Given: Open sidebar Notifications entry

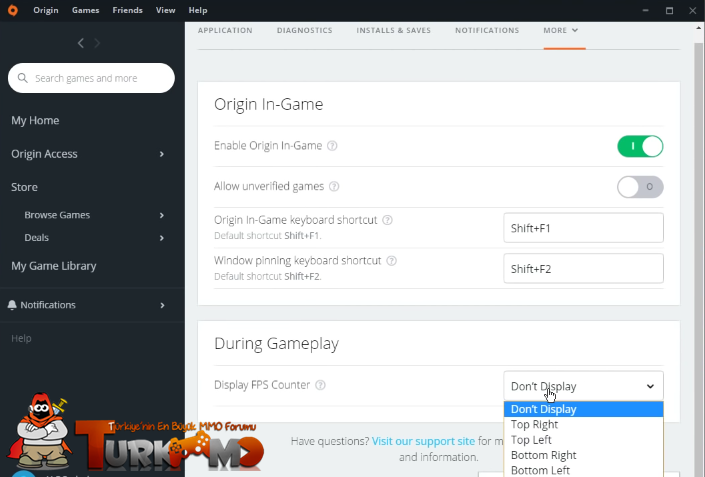Looking at the screenshot, I should 48,305.
